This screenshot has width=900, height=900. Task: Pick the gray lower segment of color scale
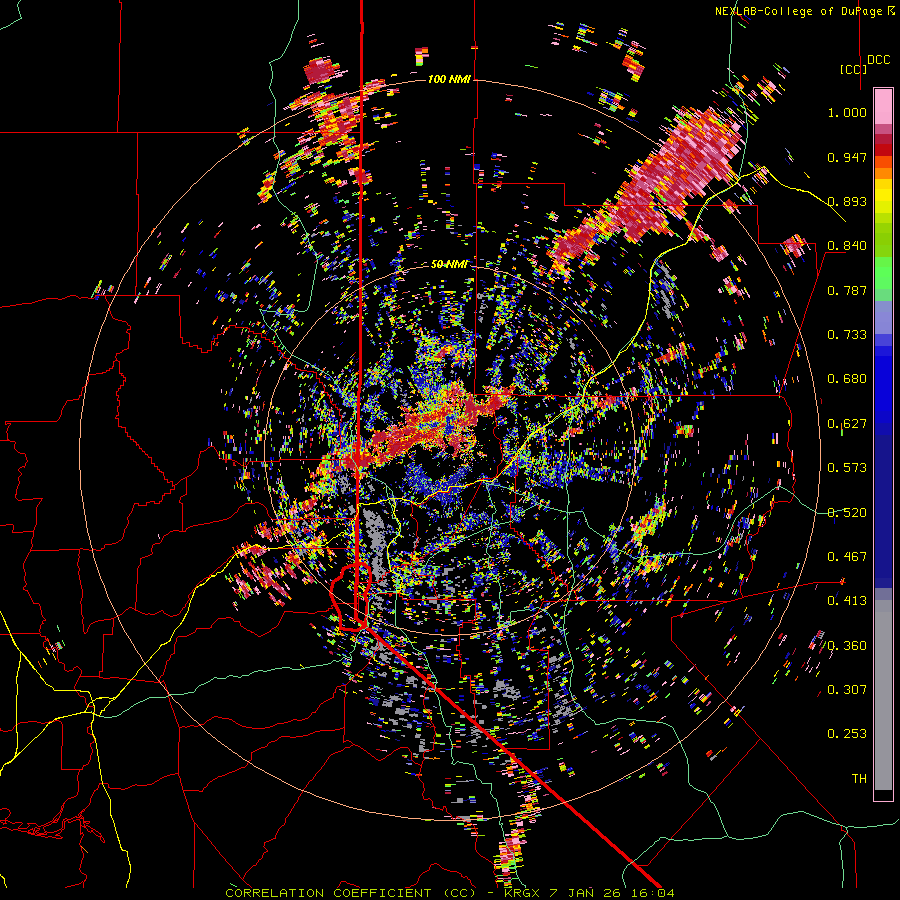pyautogui.click(x=883, y=695)
